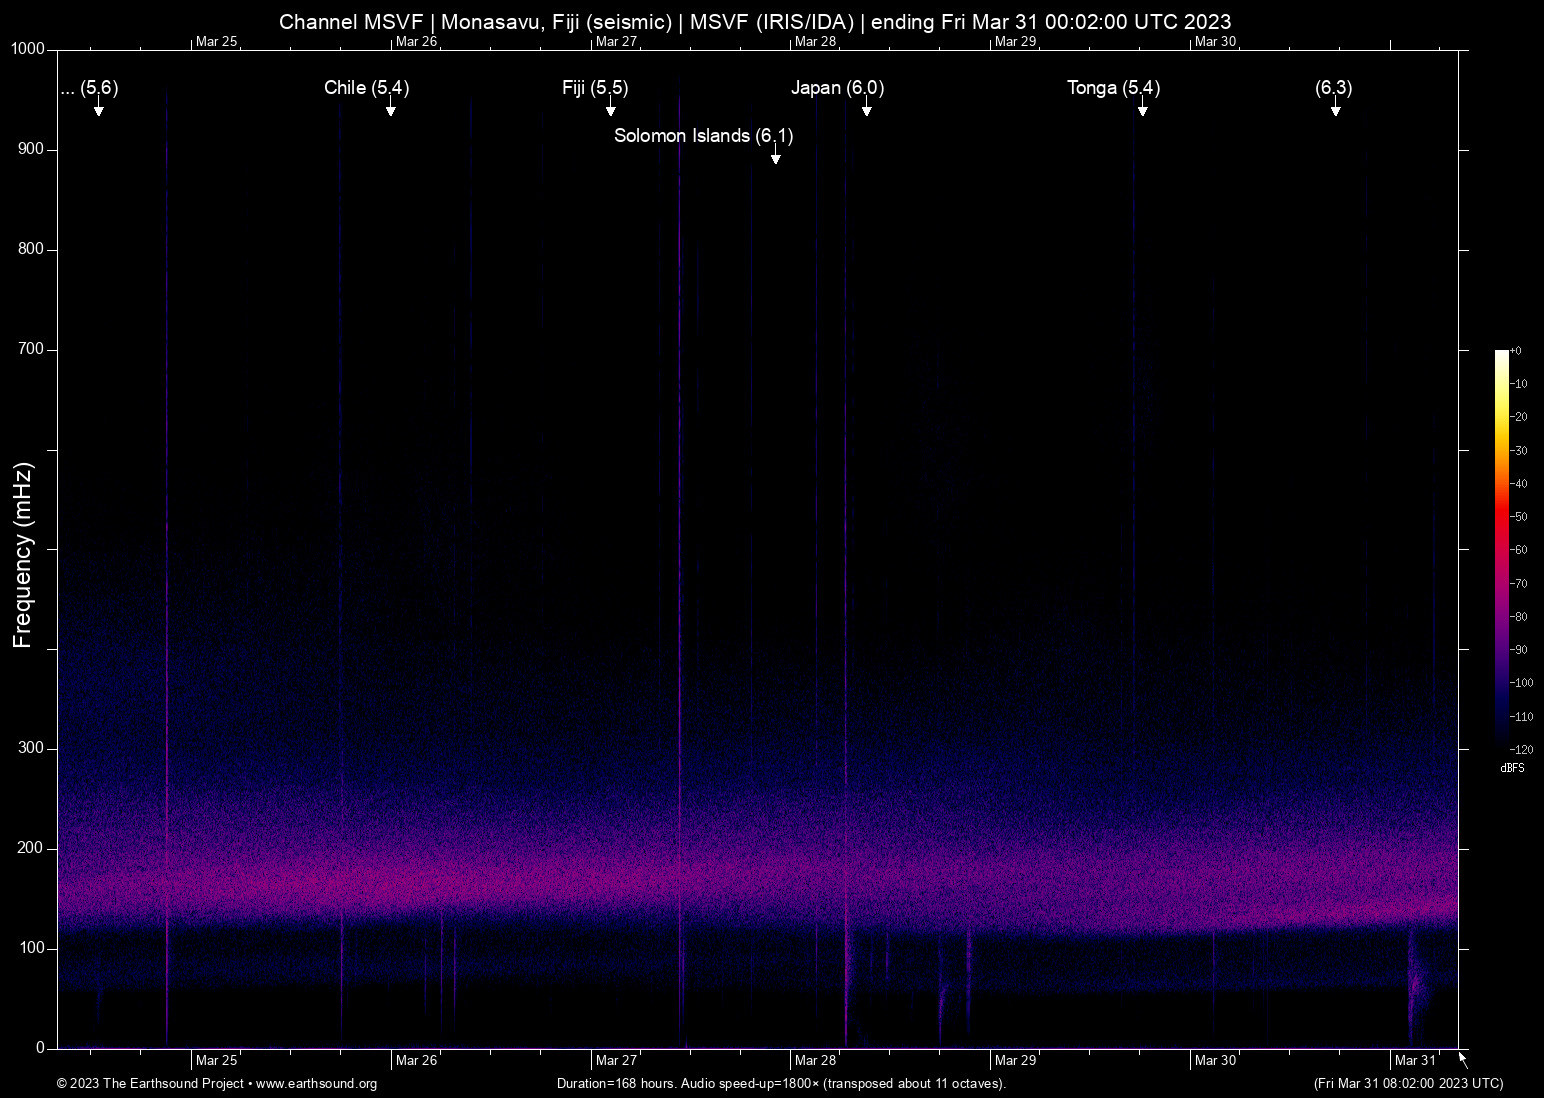Click the -120 label on the color scale
The image size is (1544, 1098).
tap(1521, 750)
